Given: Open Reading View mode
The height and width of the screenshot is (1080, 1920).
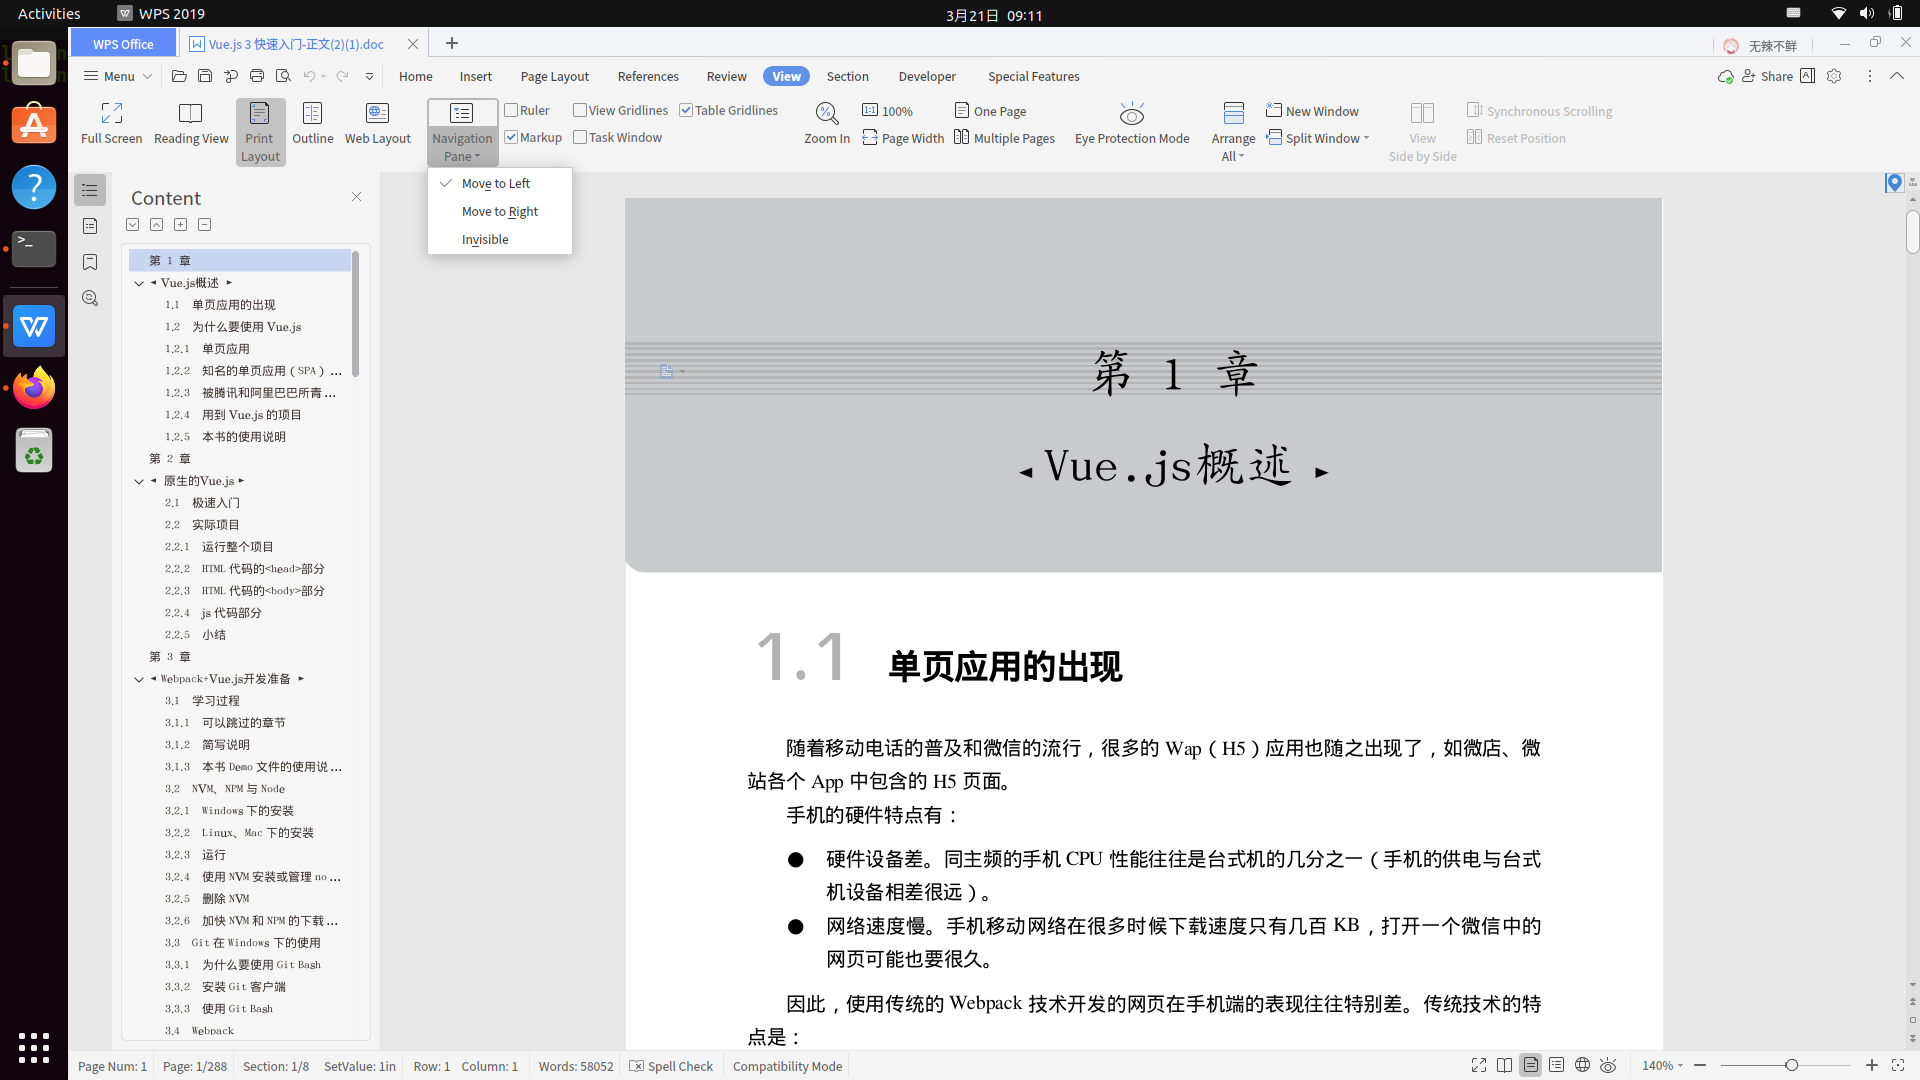Looking at the screenshot, I should tap(190, 113).
